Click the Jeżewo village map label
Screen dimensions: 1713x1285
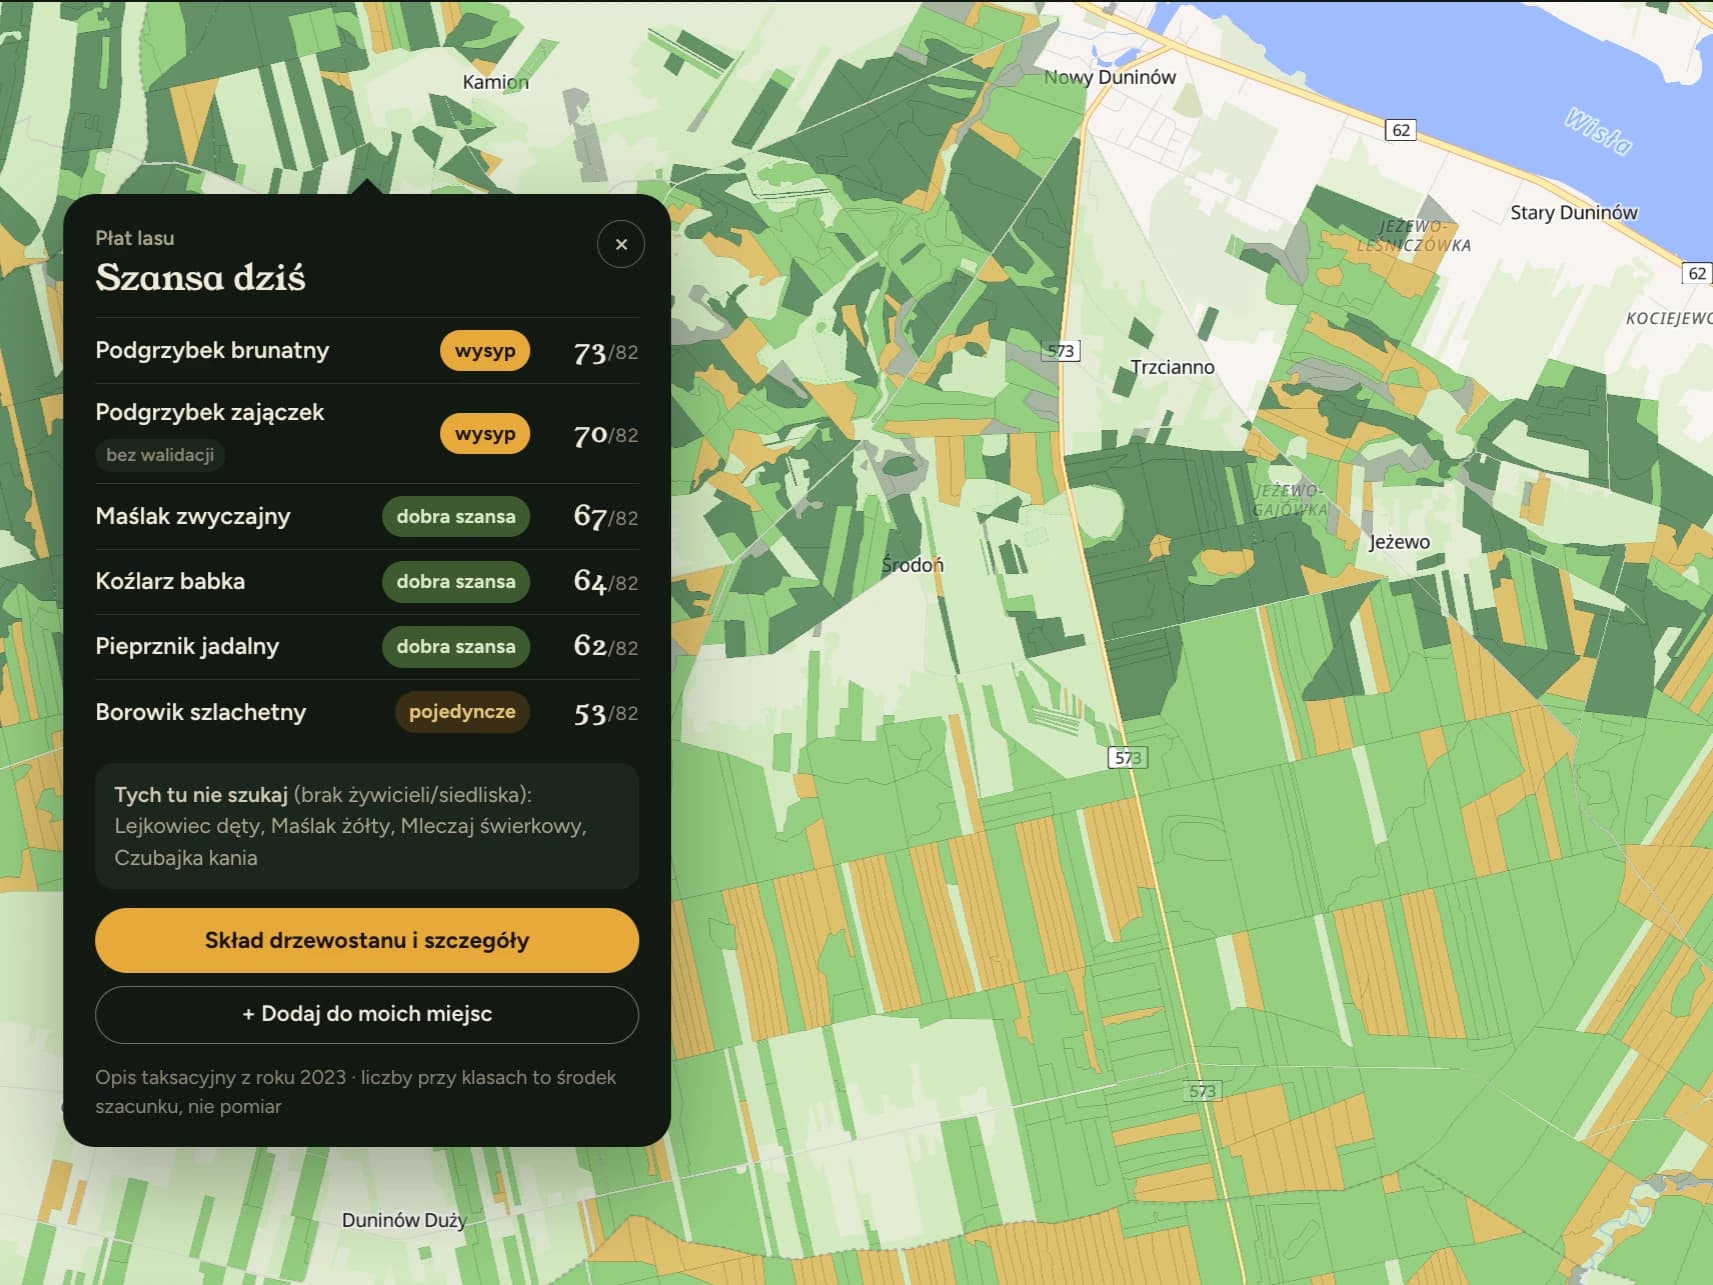pos(1399,542)
